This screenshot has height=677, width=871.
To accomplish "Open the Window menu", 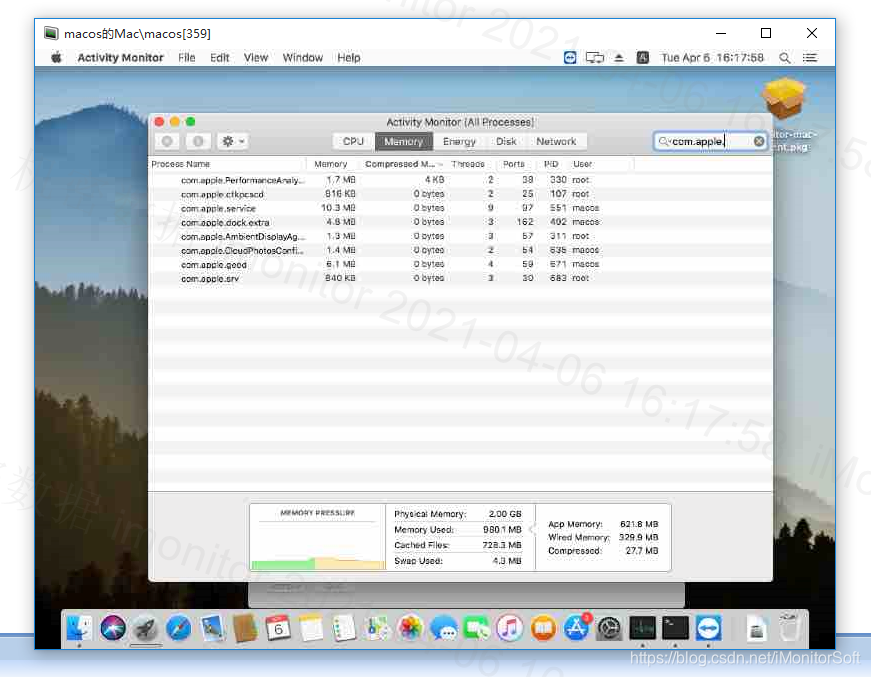I will [x=303, y=57].
